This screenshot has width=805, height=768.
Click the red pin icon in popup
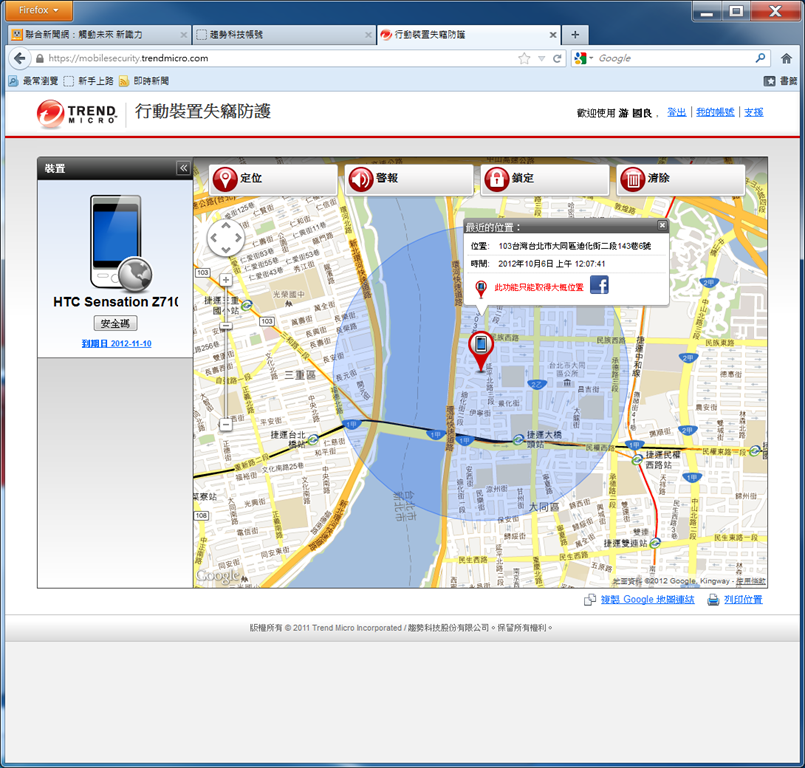point(481,289)
